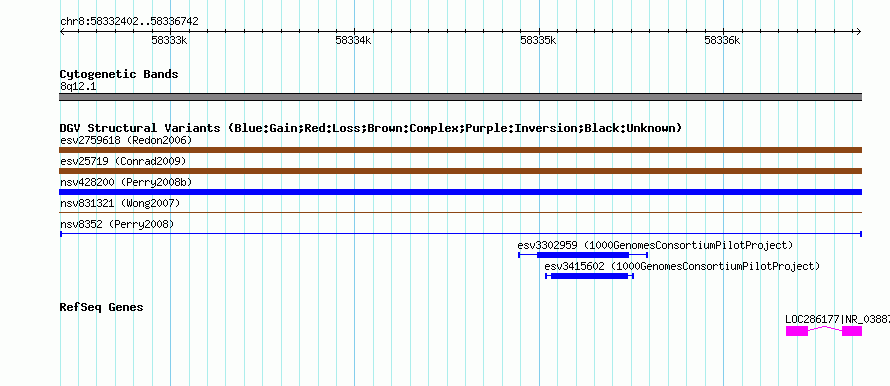Select the brown bar for esv2759618
This screenshot has height=386, width=890.
tap(460, 150)
